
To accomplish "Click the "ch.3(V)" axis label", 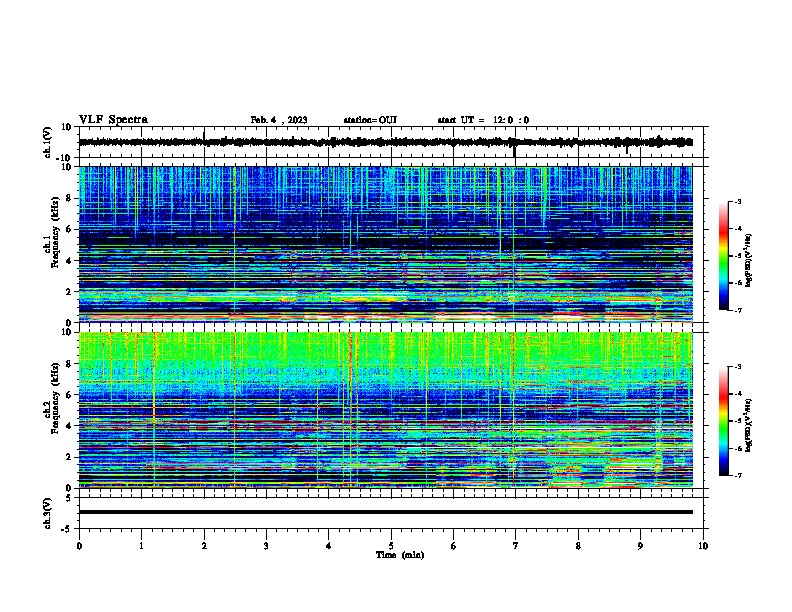I will click(48, 513).
